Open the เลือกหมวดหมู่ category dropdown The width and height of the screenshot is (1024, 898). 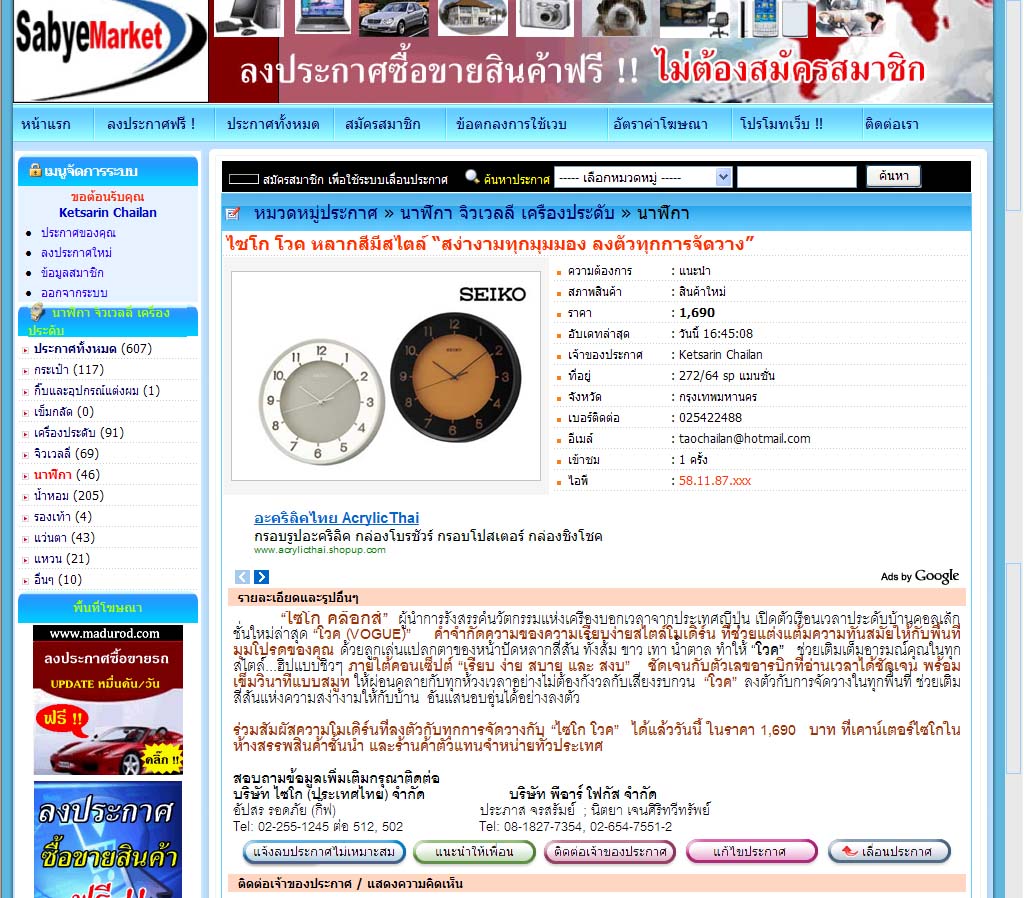click(643, 177)
